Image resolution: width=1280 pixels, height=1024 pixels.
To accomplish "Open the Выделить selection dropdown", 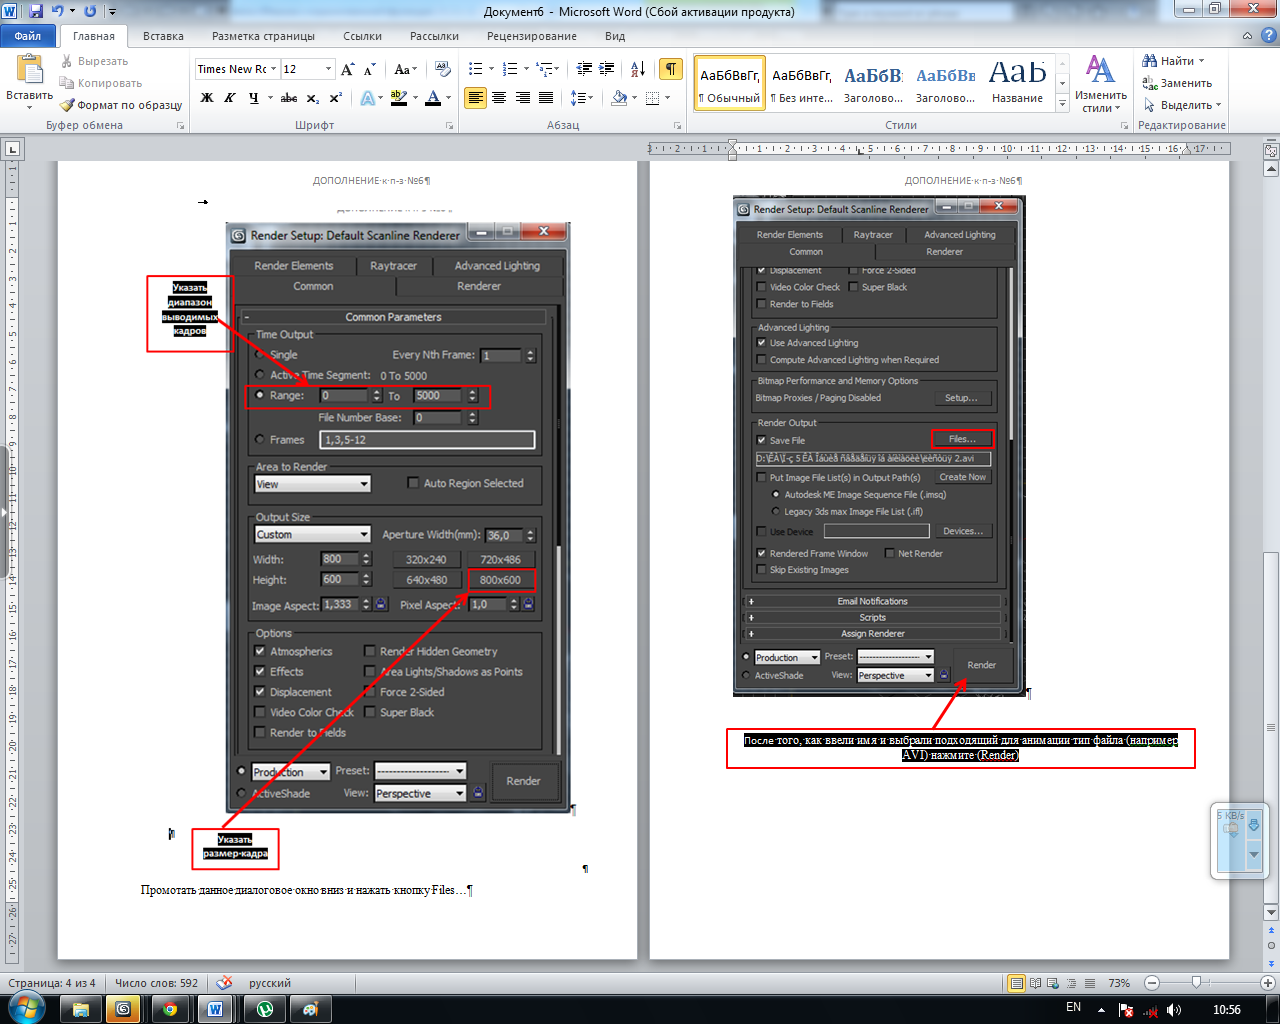I will click(x=1183, y=105).
